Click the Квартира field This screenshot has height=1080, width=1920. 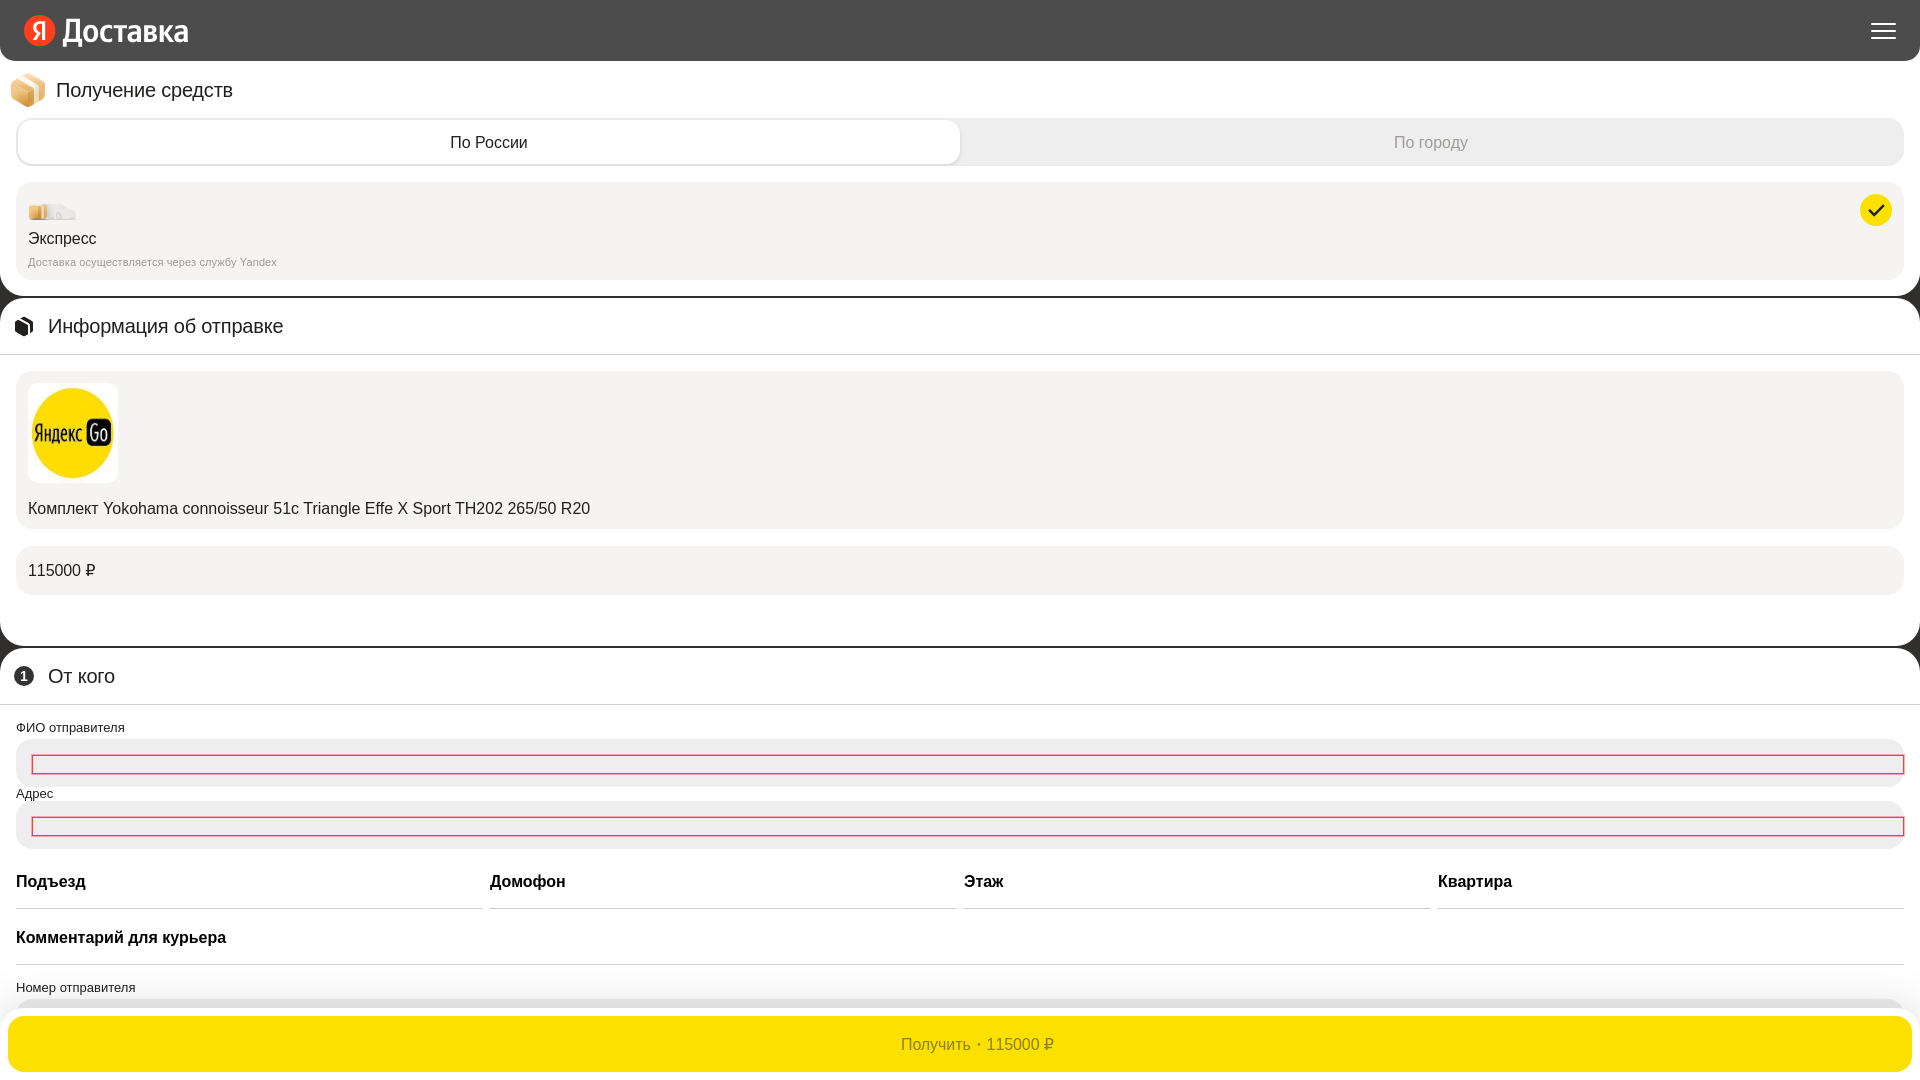1671,882
